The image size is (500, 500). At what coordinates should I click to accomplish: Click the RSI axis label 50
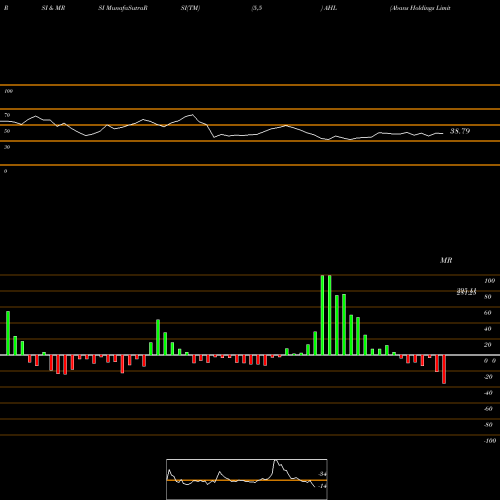pyautogui.click(x=7, y=131)
